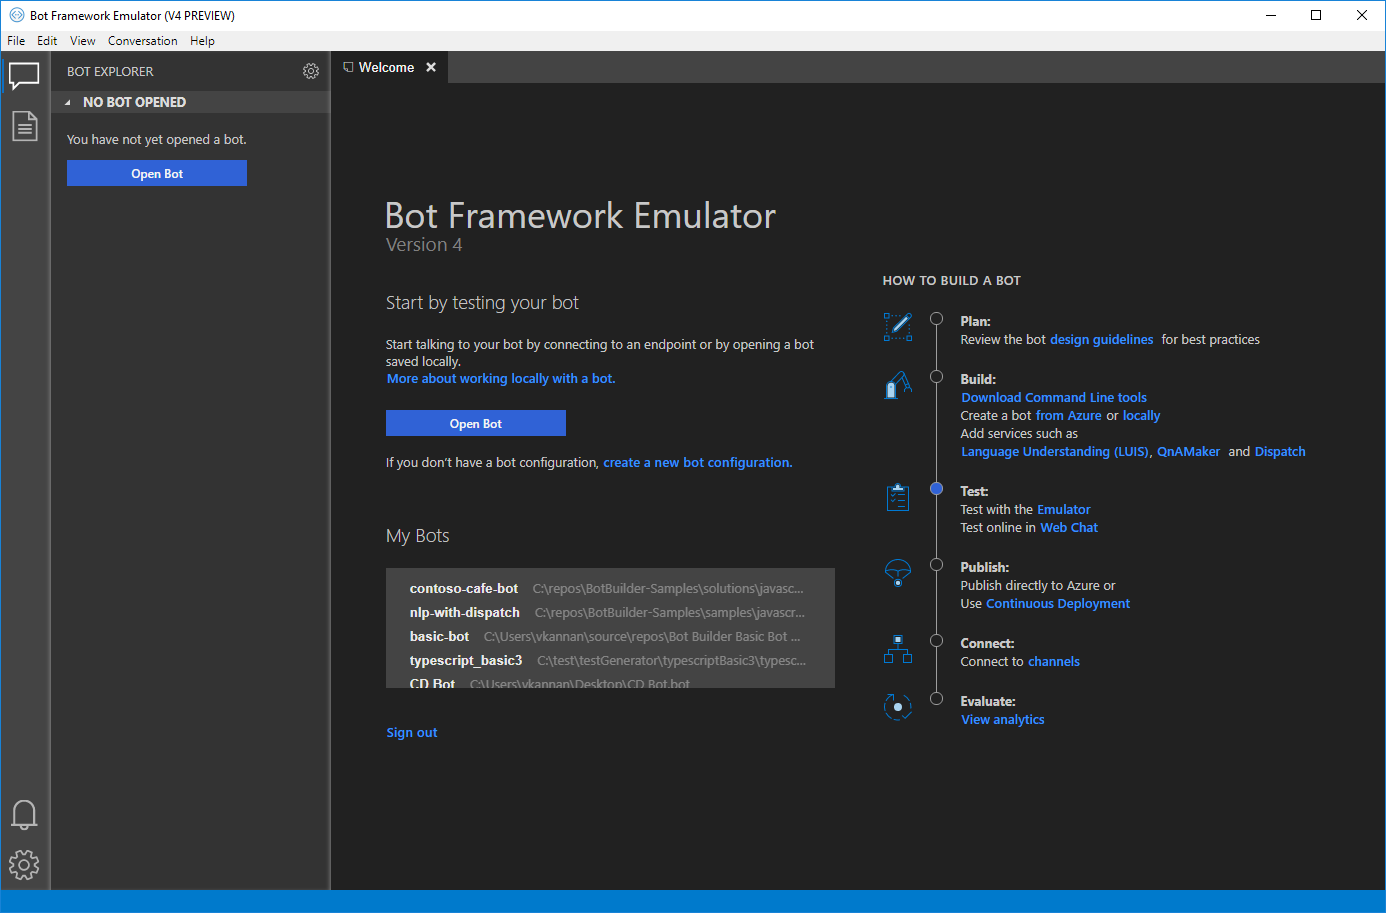Select the Publish timeline circle marker

click(x=937, y=565)
